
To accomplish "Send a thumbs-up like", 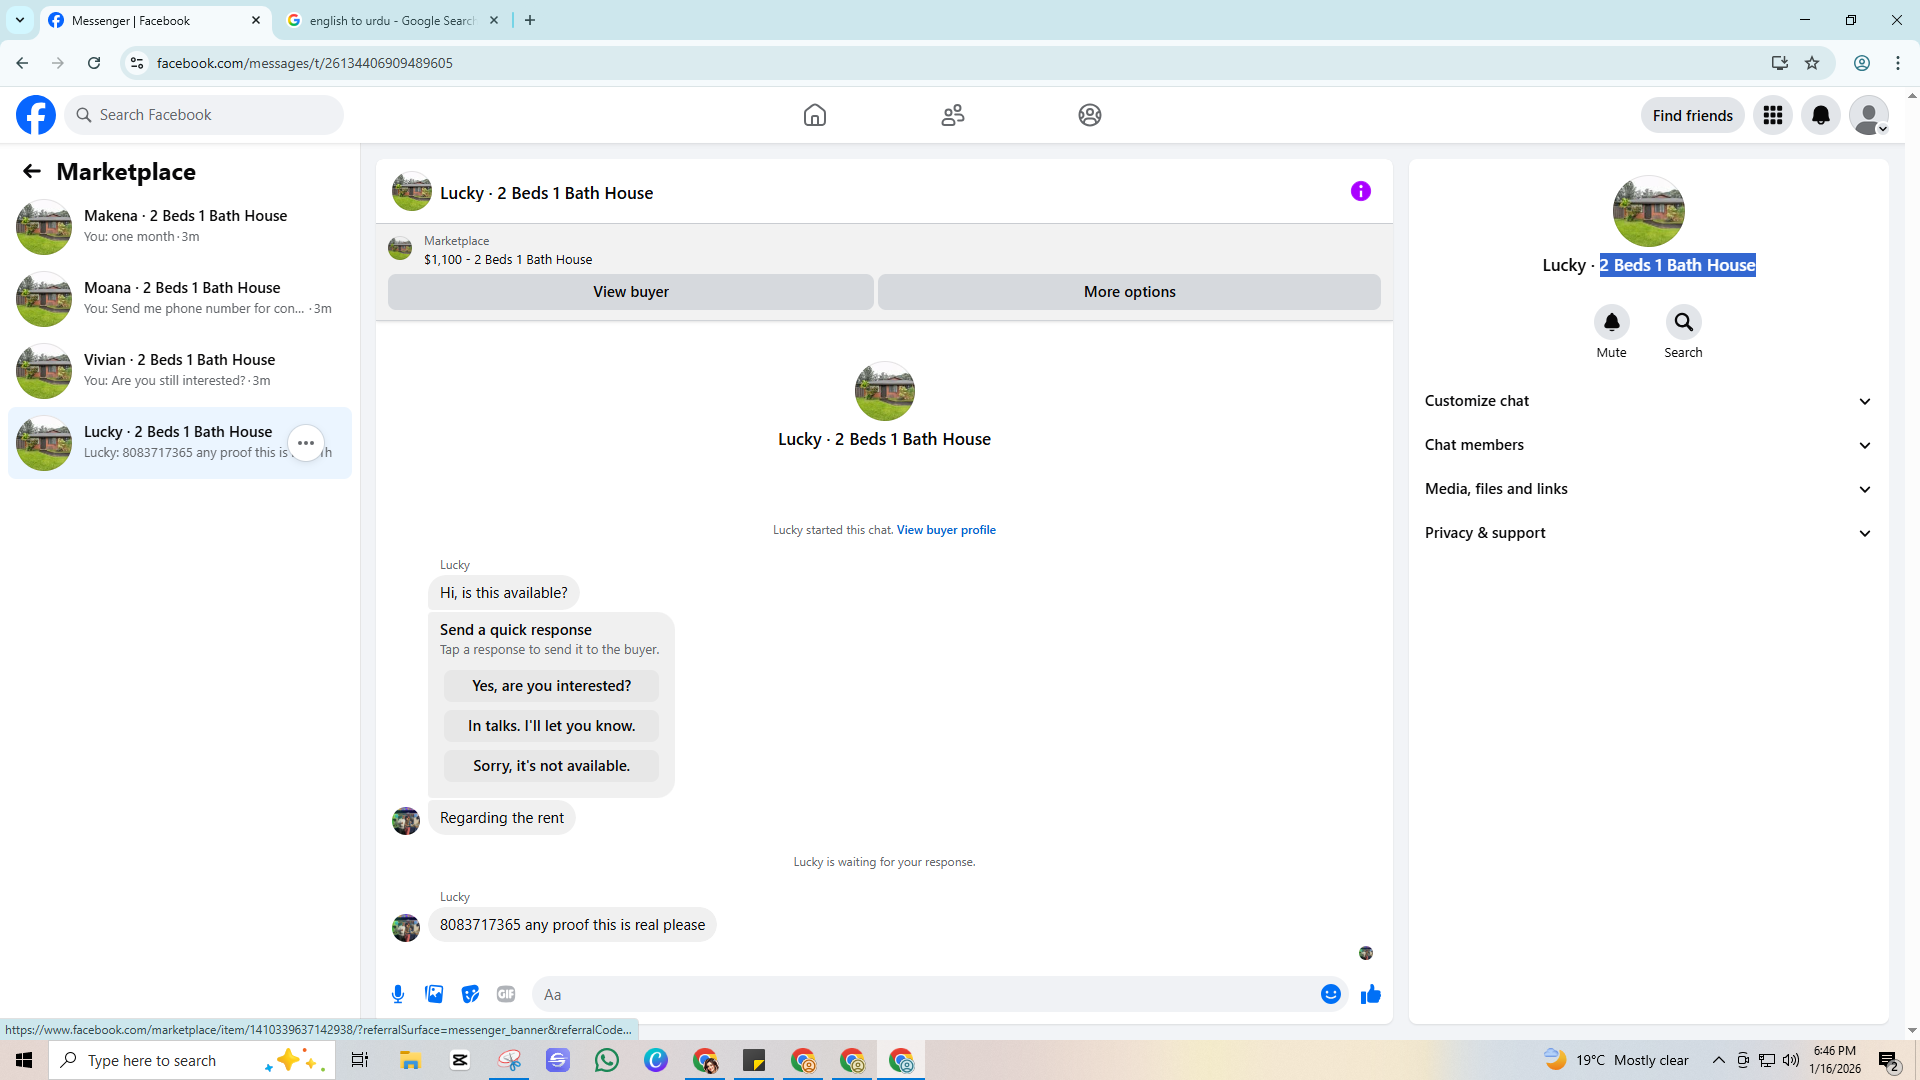I will click(1371, 994).
